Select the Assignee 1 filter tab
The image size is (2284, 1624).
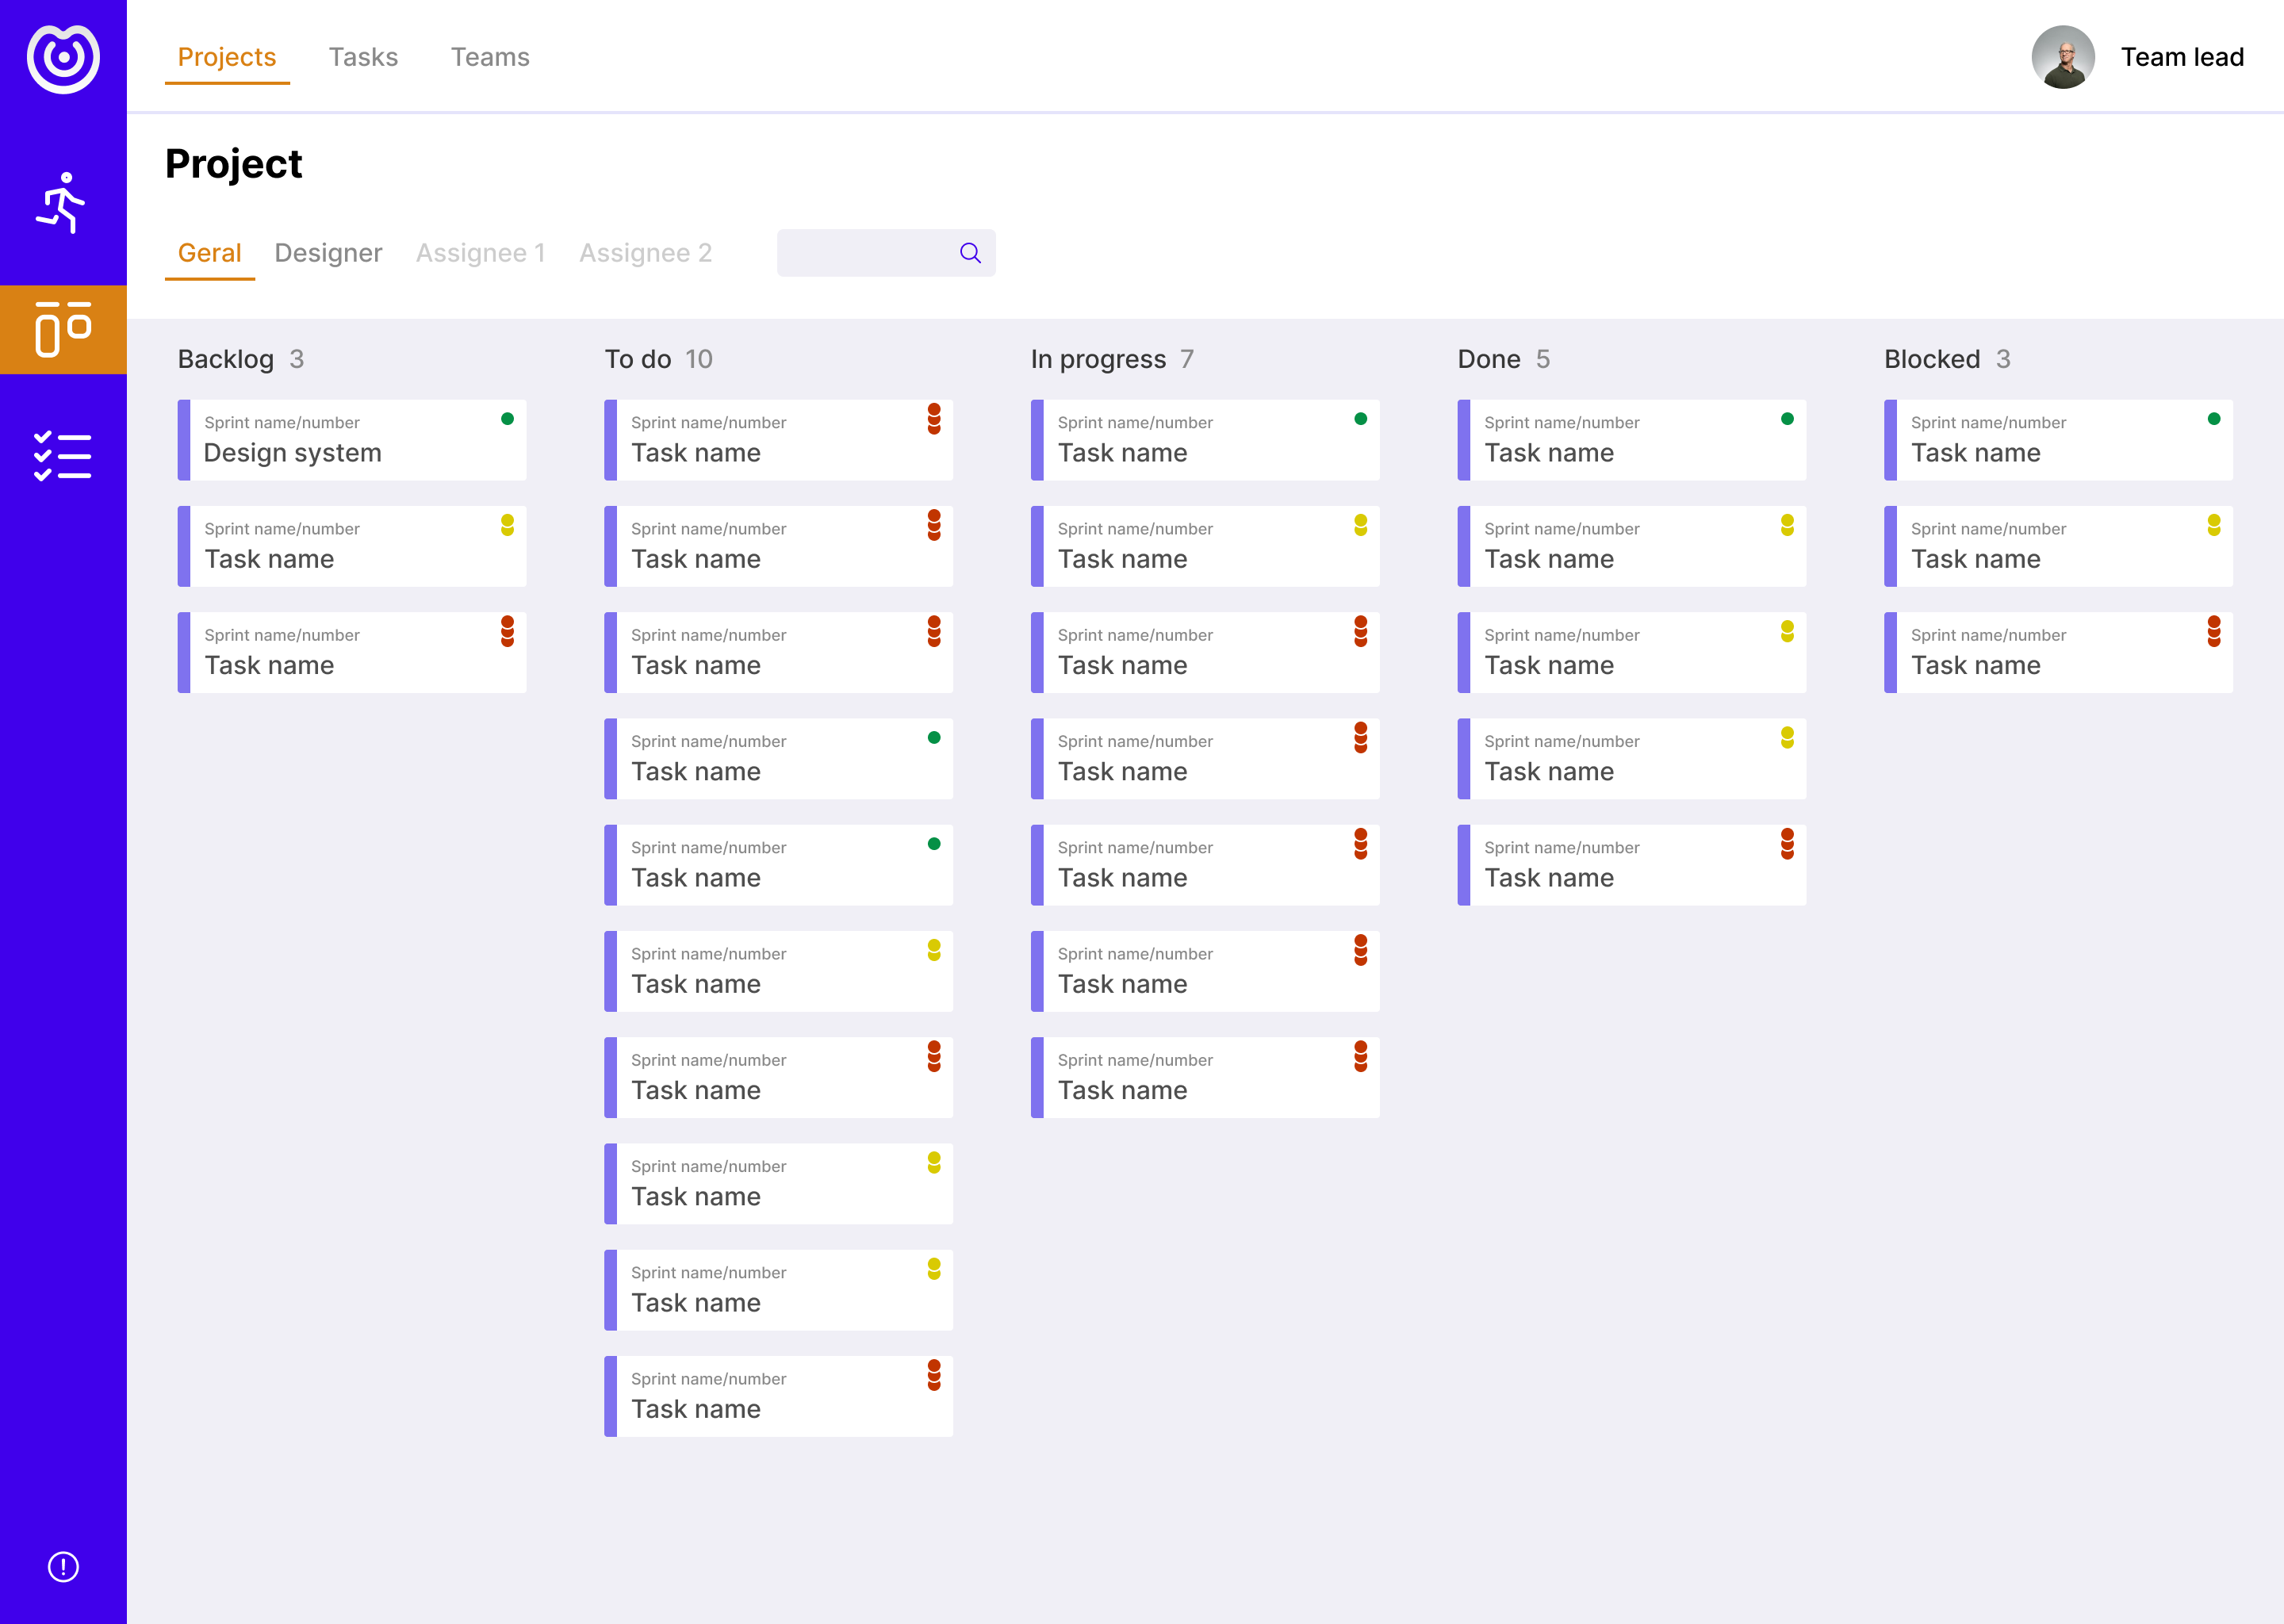coord(481,253)
